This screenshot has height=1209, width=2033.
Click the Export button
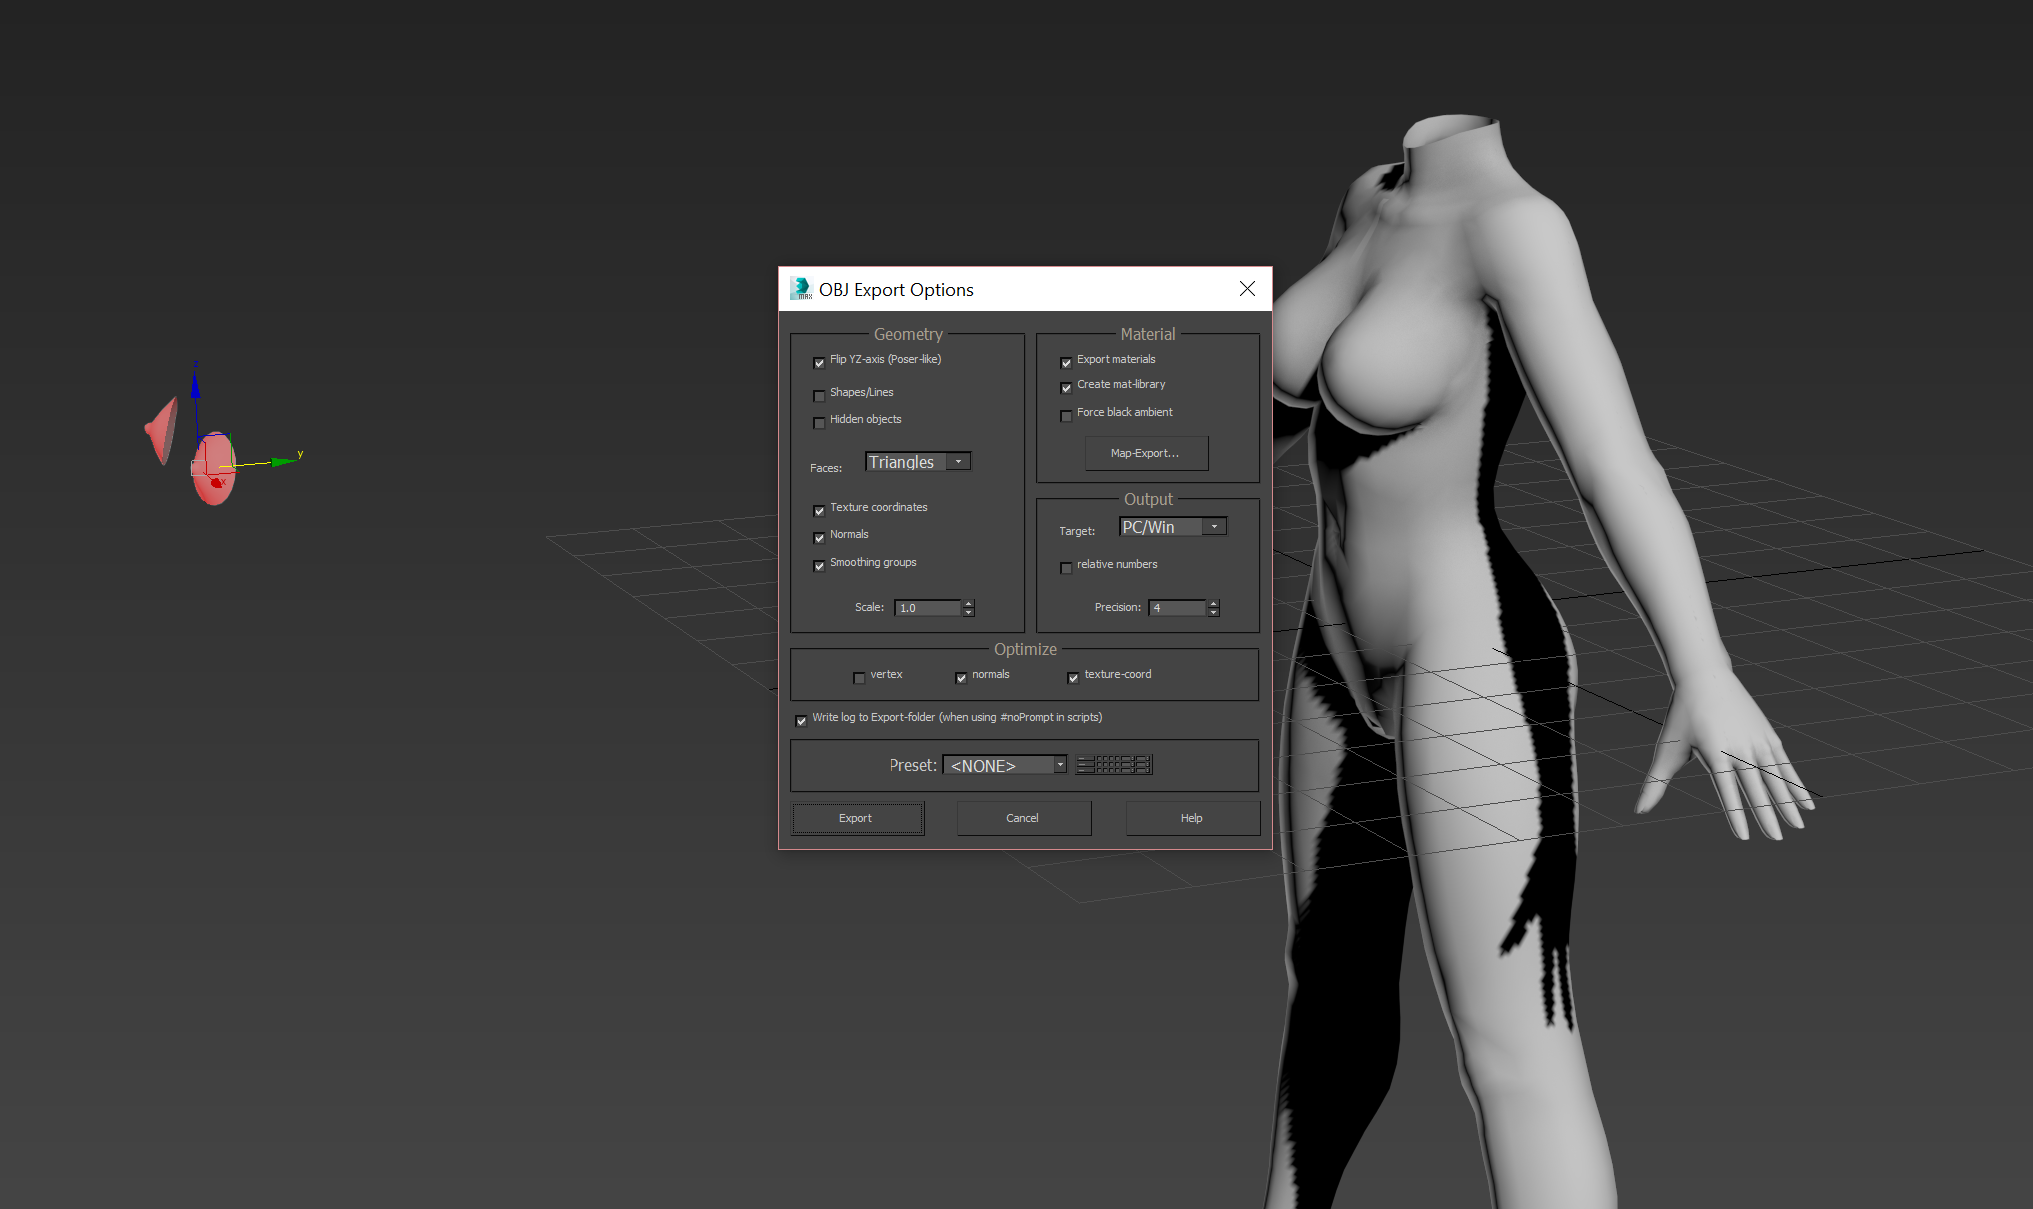[857, 818]
